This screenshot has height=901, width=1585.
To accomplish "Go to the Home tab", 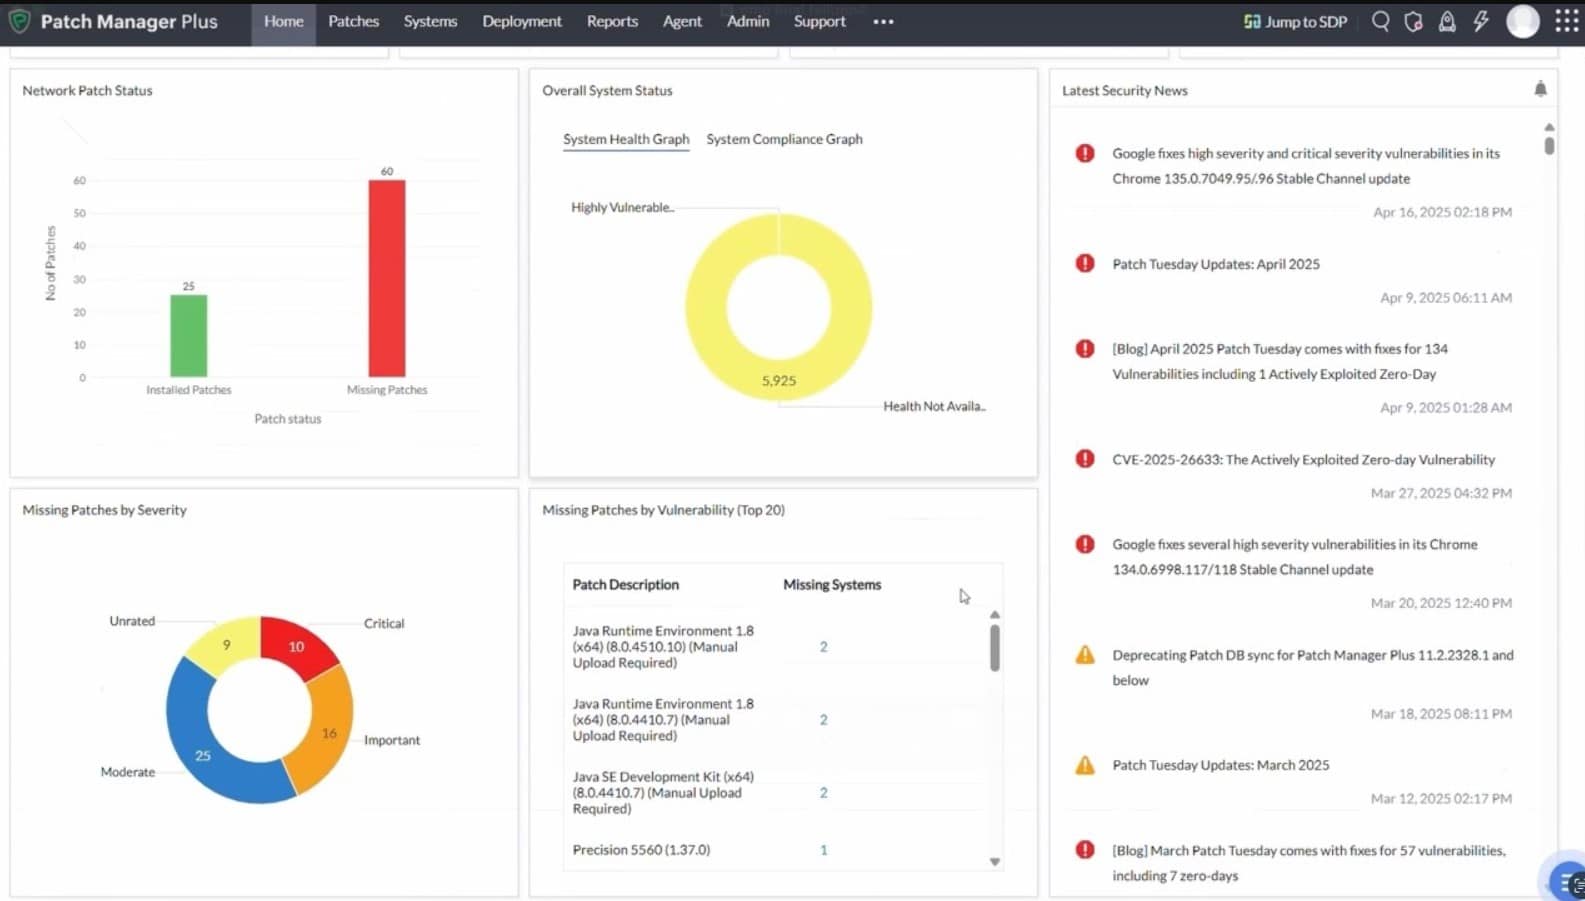I will (284, 21).
